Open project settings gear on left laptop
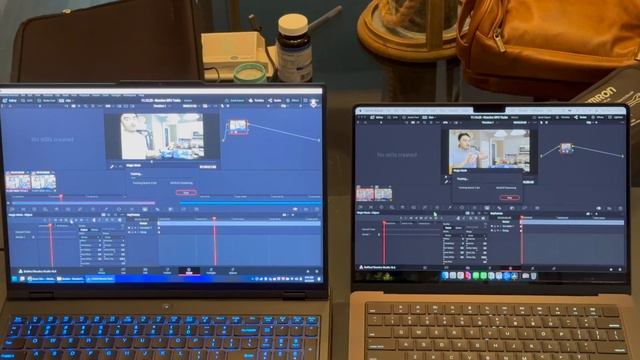Viewport: 640px width, 360px height. pos(316,271)
